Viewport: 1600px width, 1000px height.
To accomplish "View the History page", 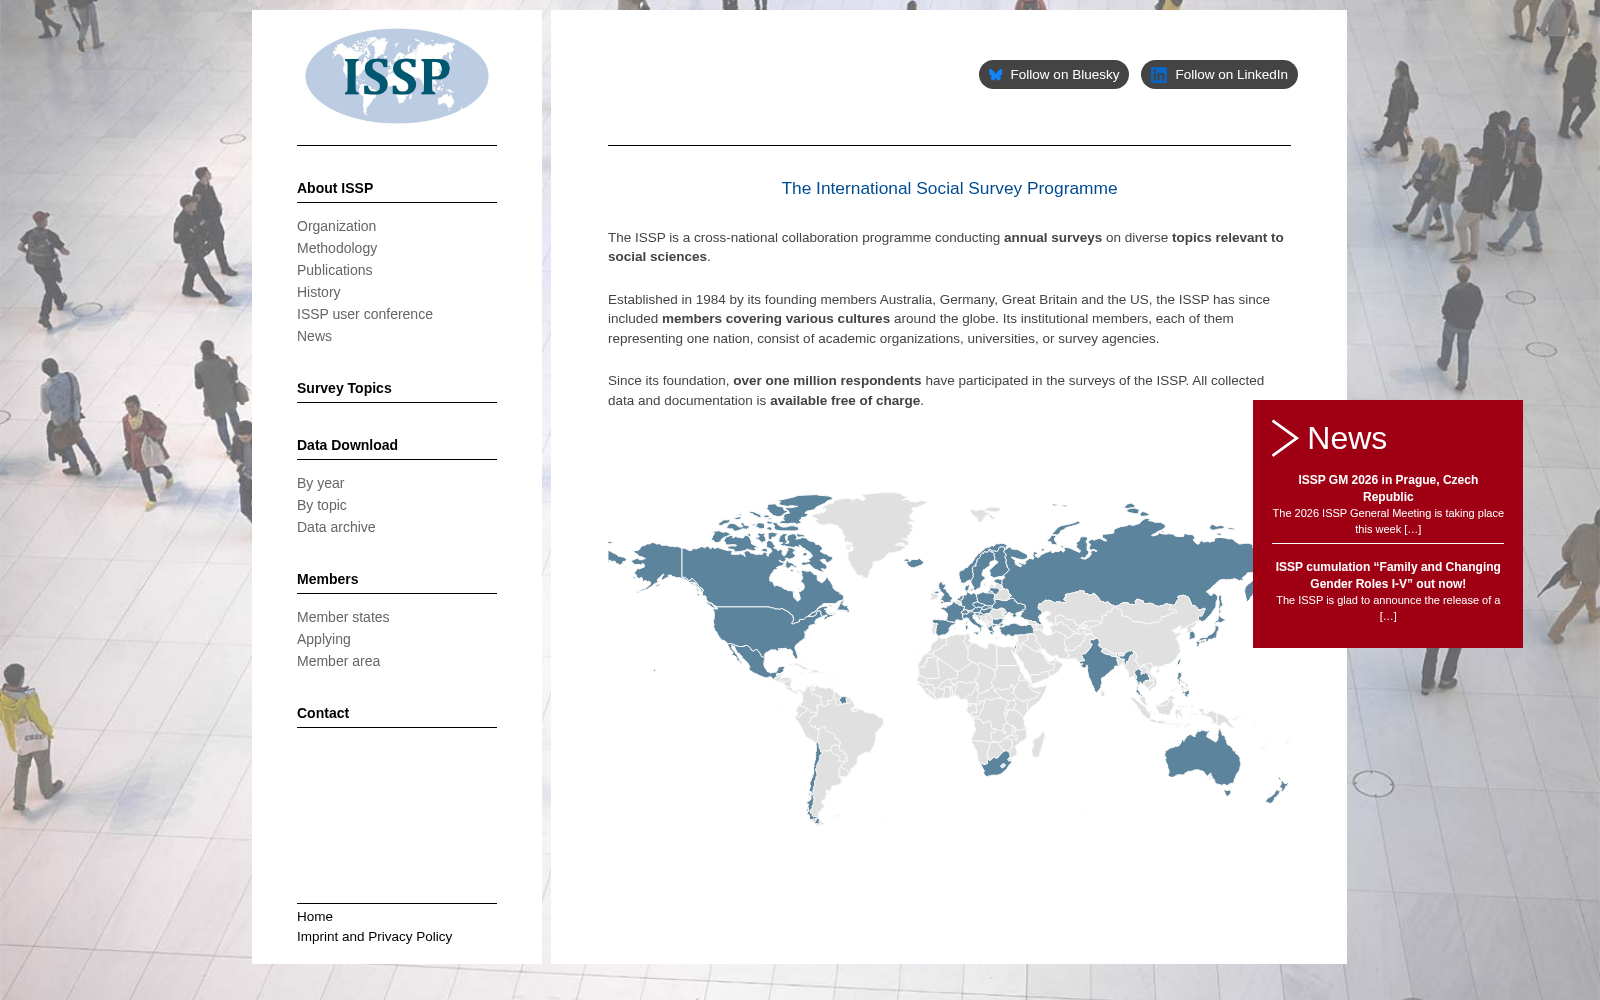I will [x=318, y=292].
